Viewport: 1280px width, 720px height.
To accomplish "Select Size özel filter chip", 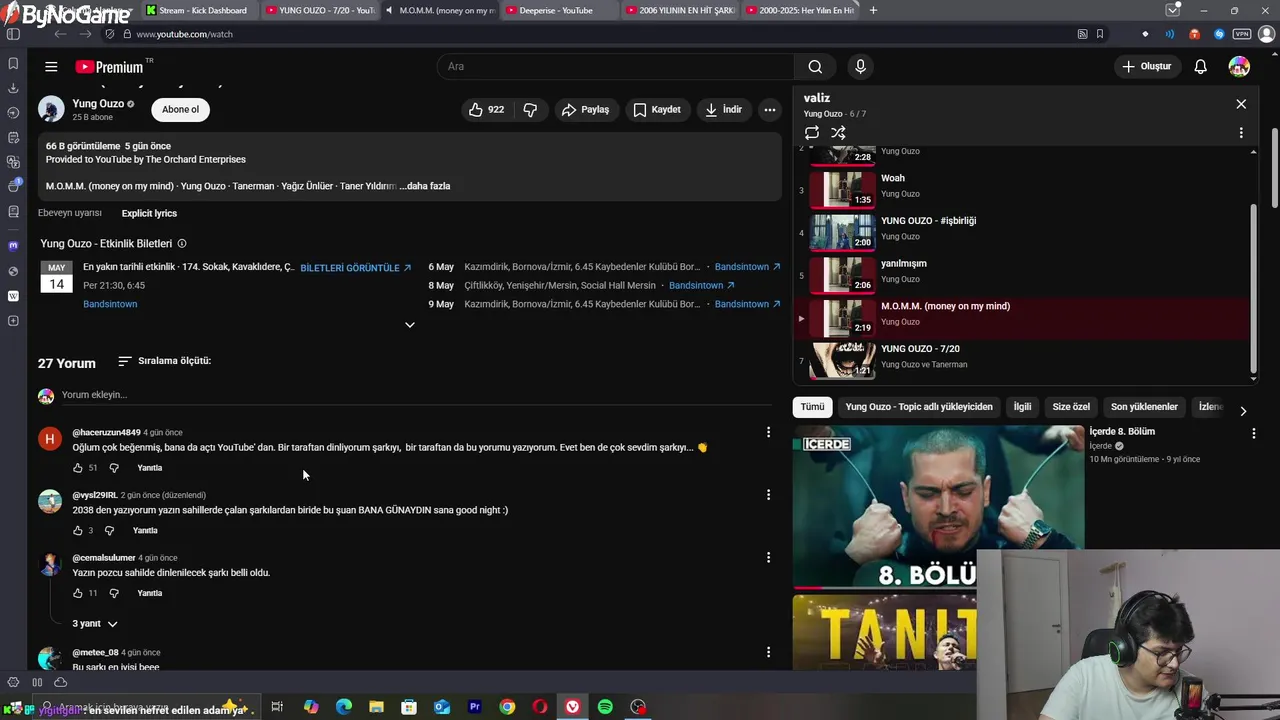I will (1071, 407).
